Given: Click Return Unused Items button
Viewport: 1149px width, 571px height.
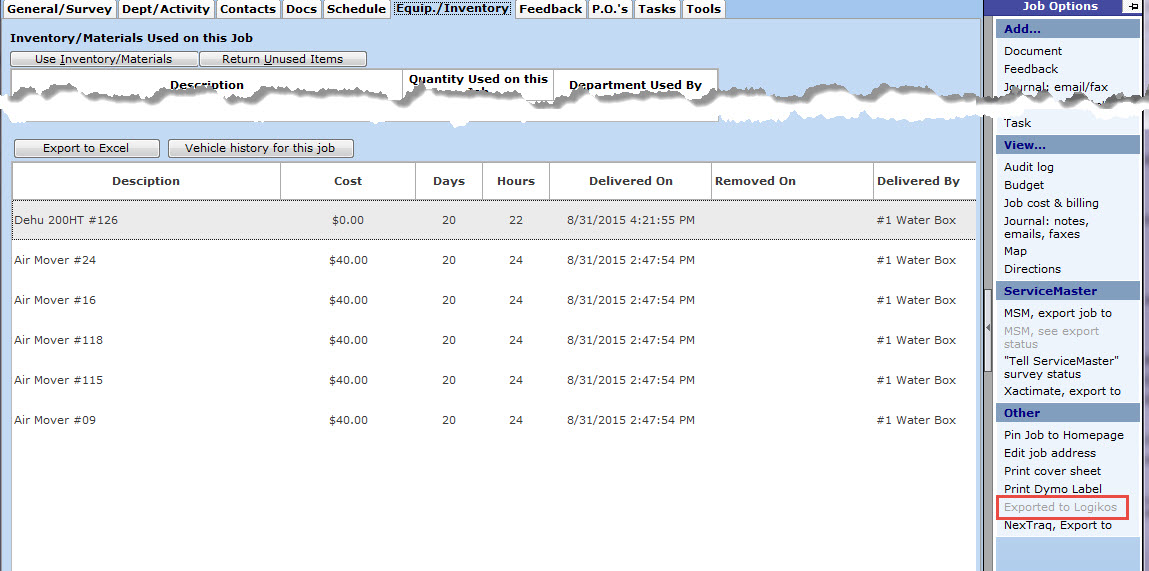Looking at the screenshot, I should [283, 59].
